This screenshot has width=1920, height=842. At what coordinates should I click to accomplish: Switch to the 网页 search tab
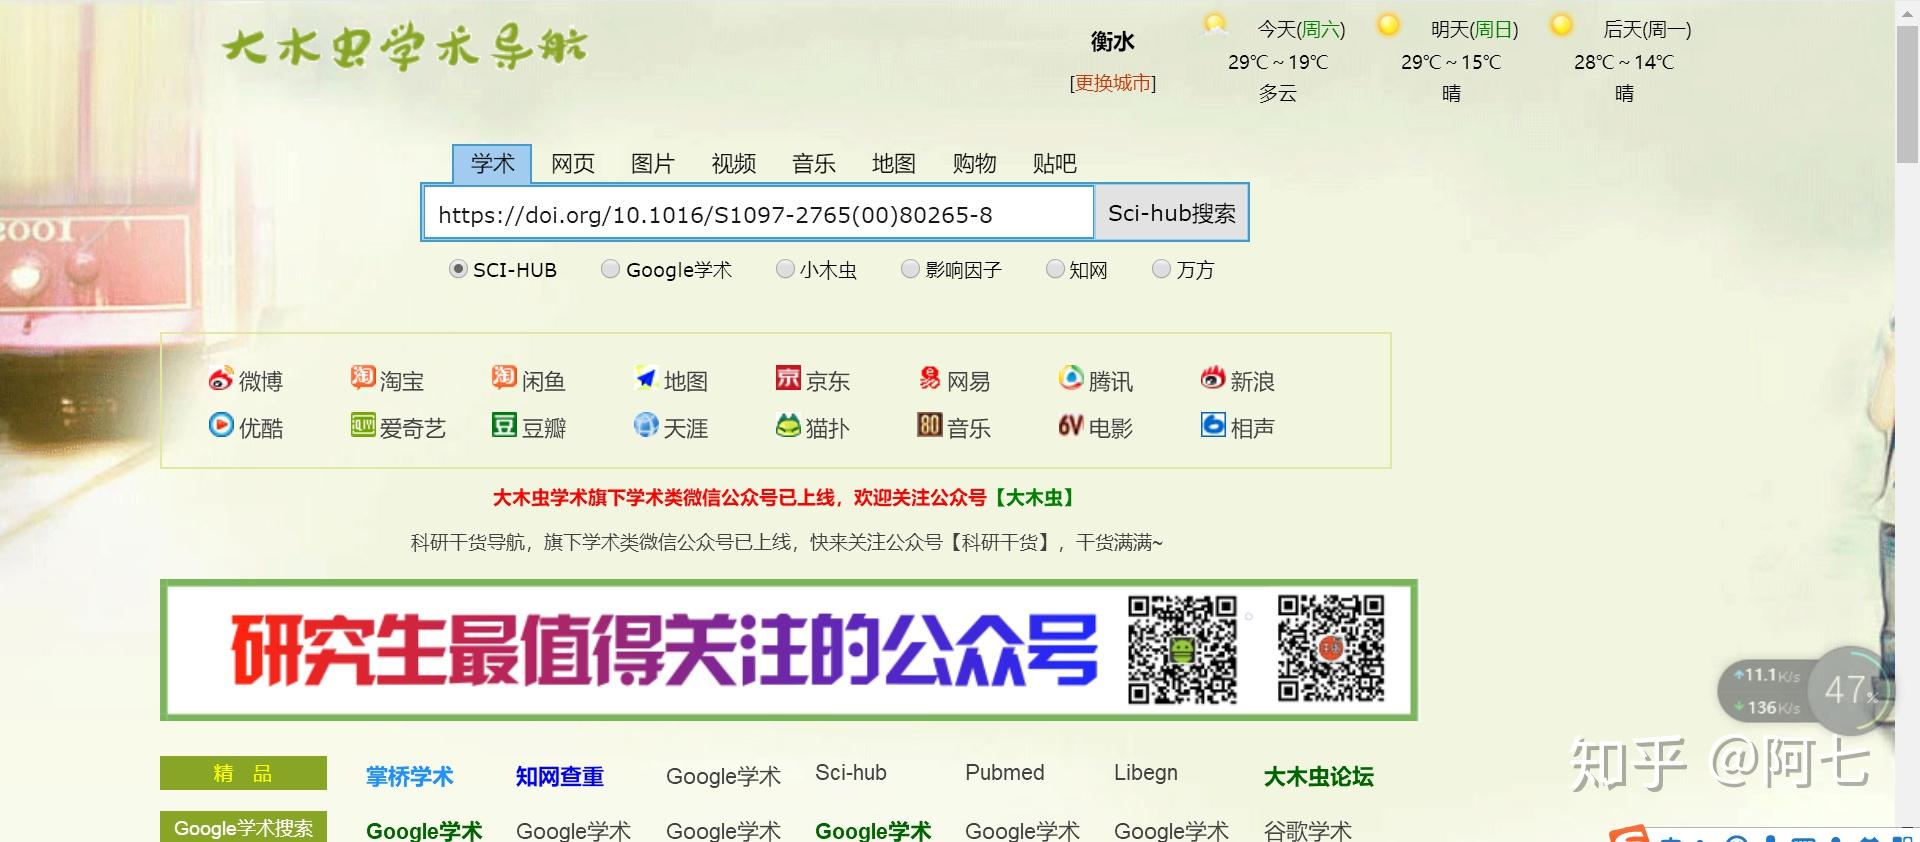572,163
